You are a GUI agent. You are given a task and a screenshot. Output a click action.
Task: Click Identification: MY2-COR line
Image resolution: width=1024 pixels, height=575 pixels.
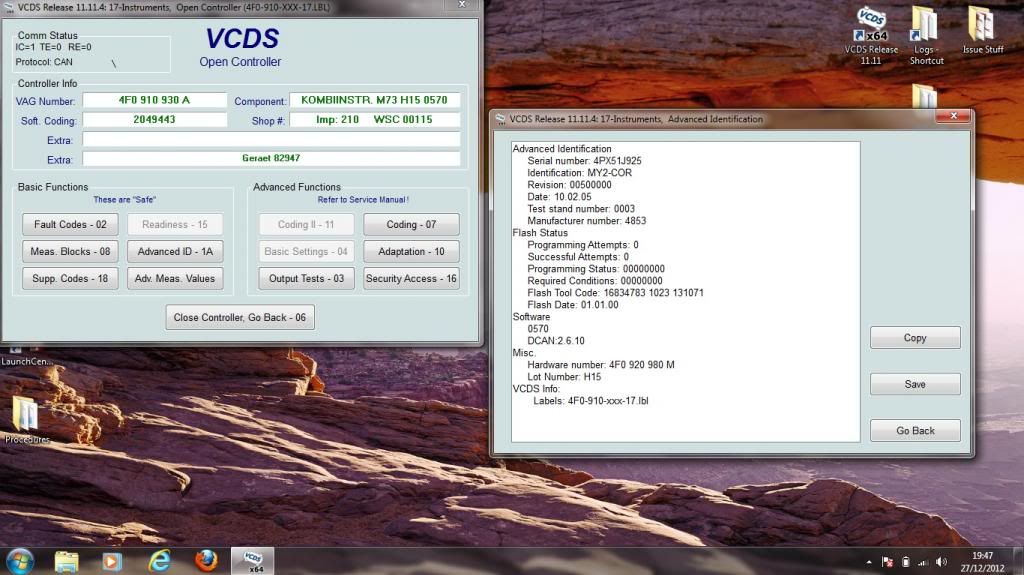[x=580, y=172]
